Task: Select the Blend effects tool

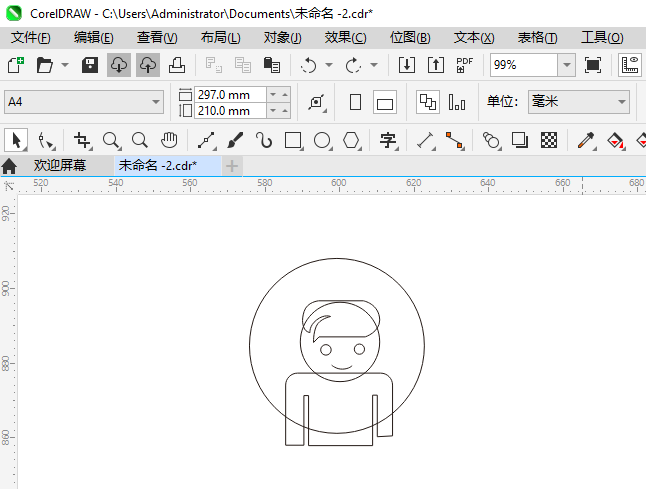Action: (x=492, y=140)
